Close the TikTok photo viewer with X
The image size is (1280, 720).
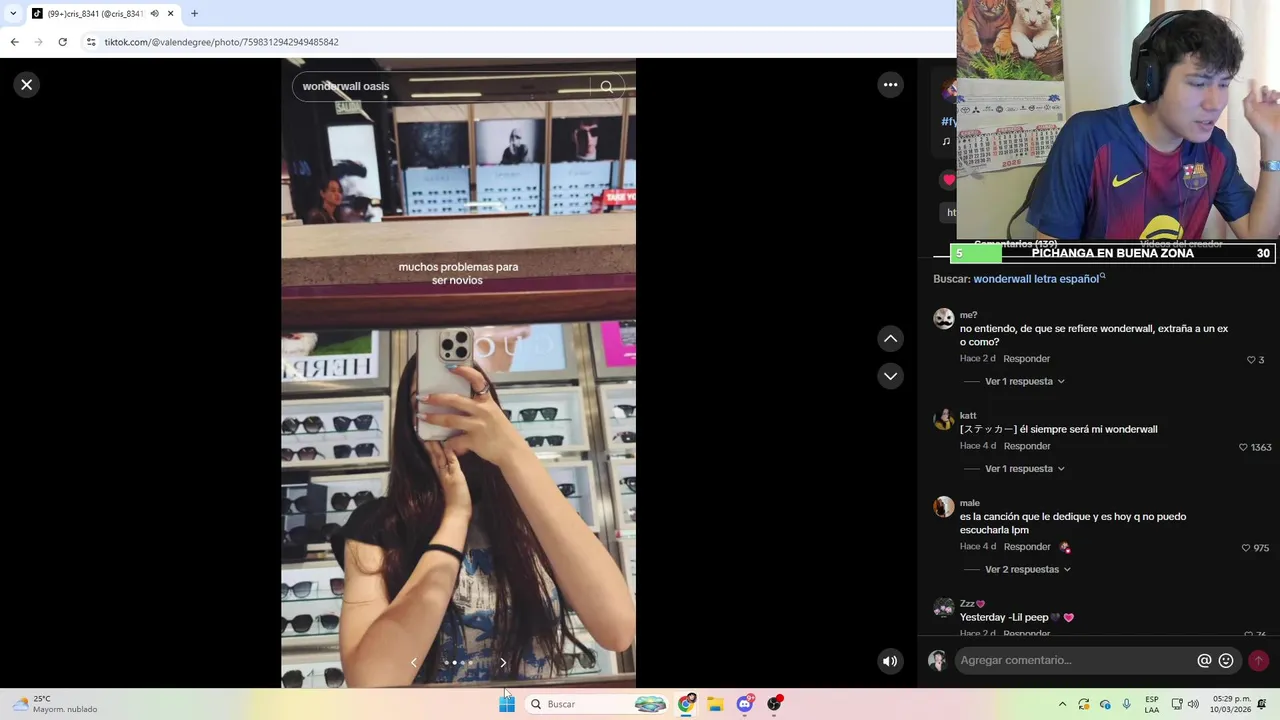point(27,85)
